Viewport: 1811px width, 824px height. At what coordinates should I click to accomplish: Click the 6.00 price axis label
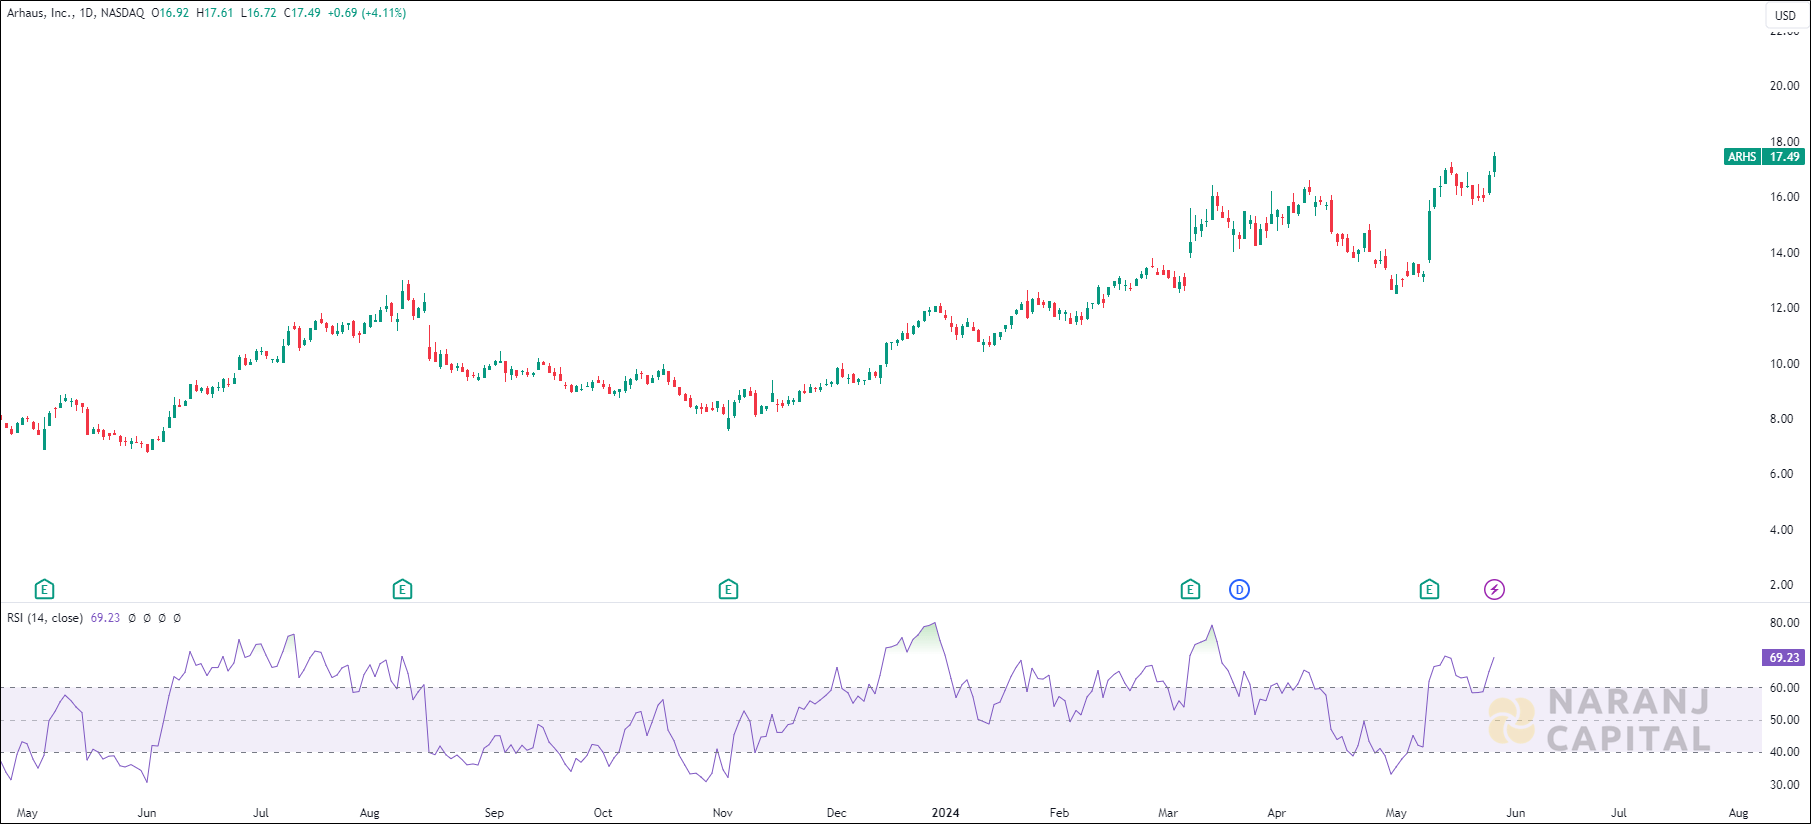[1782, 474]
